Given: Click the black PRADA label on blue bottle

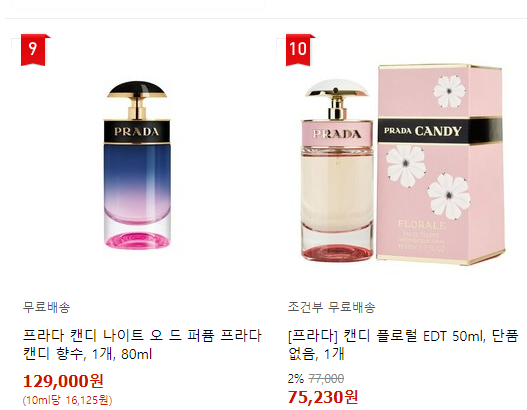Looking at the screenshot, I should (137, 131).
